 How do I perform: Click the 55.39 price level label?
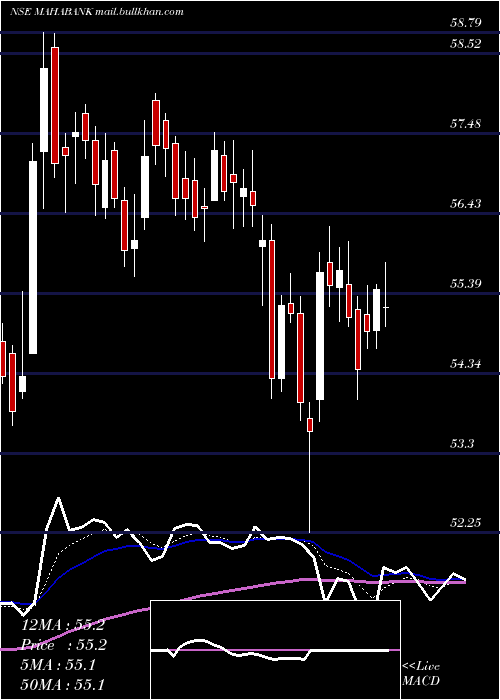point(466,283)
